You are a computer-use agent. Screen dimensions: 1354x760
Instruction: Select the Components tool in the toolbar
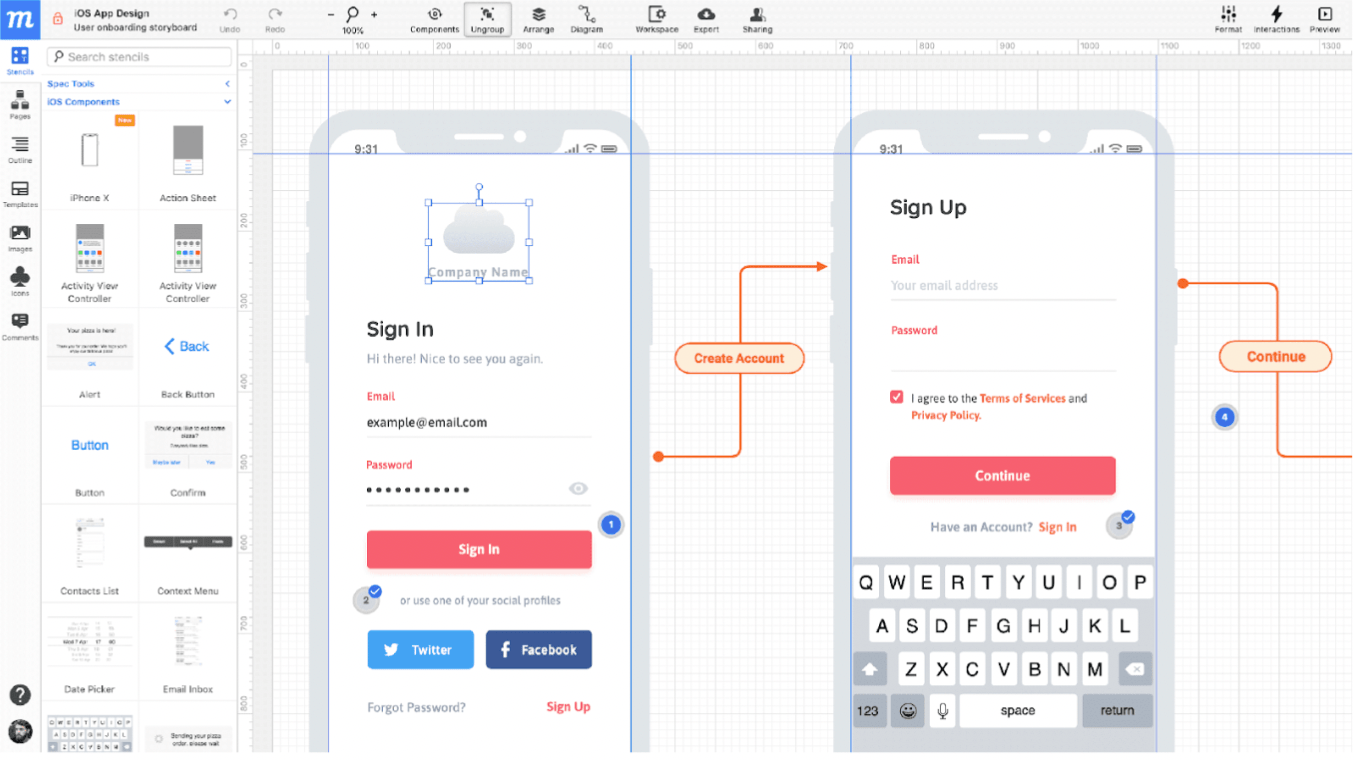434,18
